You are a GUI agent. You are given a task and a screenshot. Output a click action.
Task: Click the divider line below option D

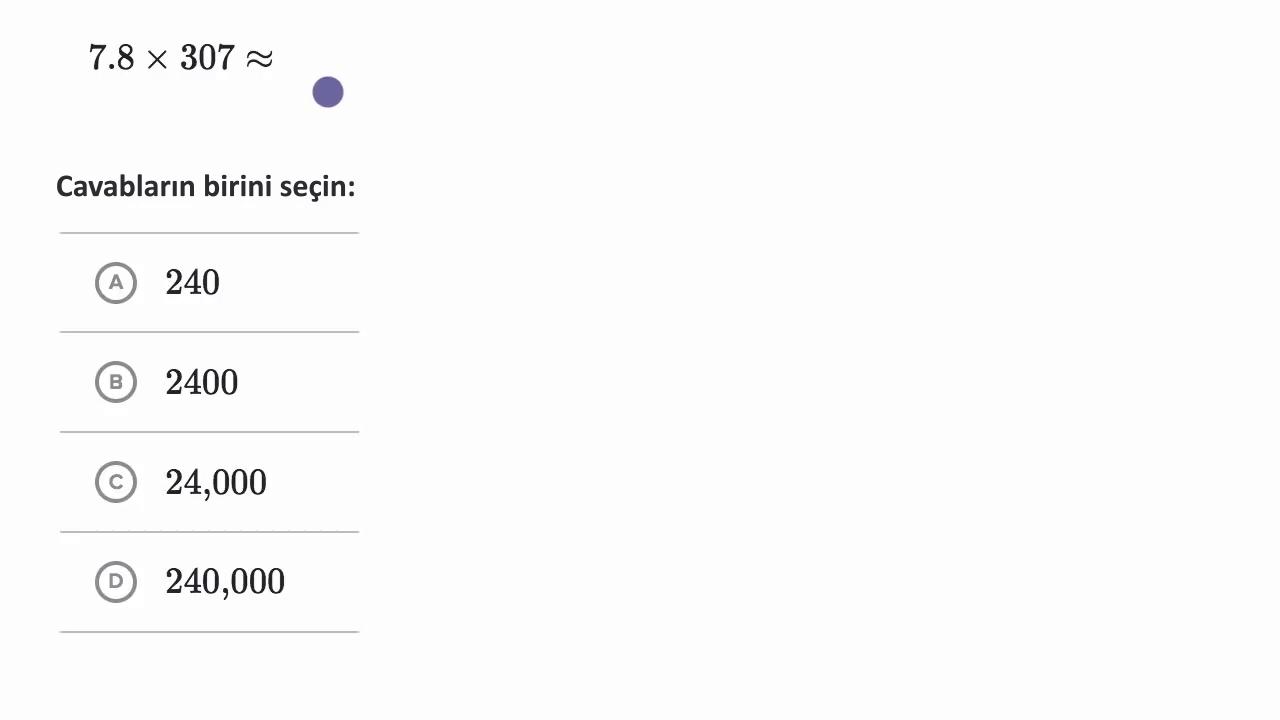[209, 632]
